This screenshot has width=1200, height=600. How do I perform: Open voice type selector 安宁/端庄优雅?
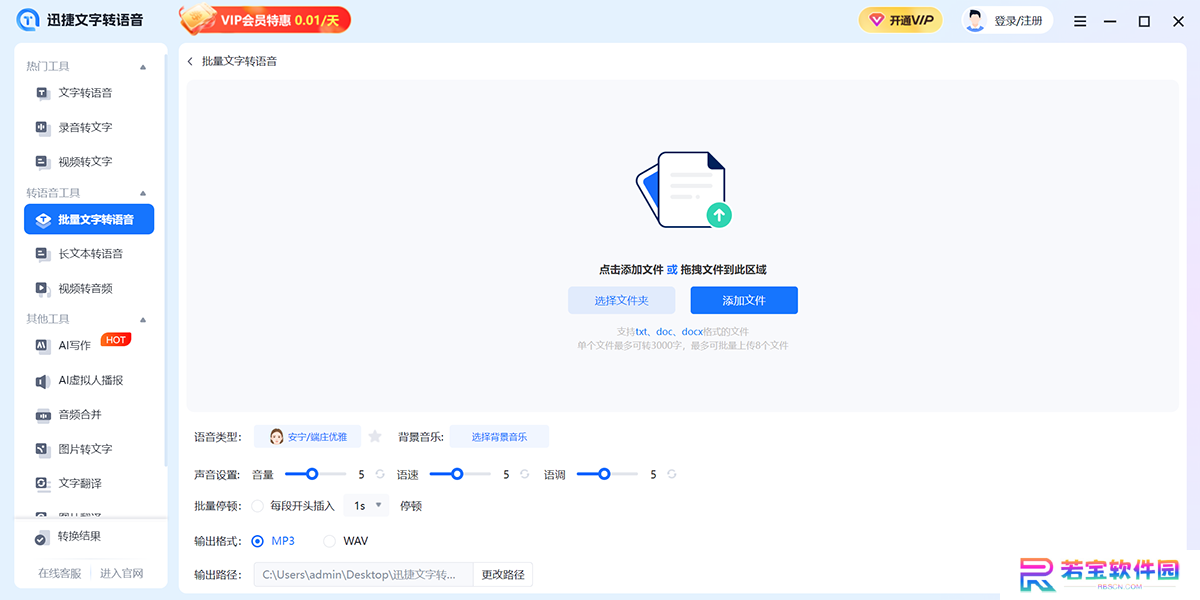pos(307,437)
